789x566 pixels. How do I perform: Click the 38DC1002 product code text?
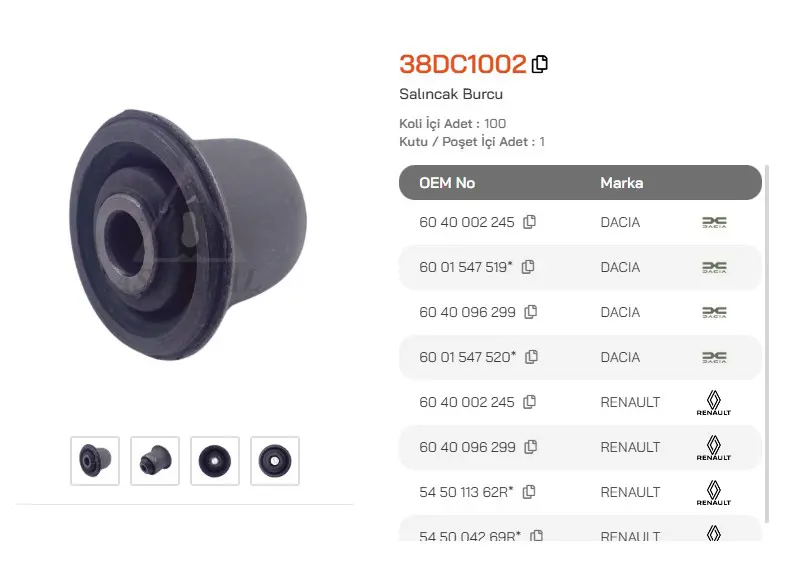[x=462, y=64]
